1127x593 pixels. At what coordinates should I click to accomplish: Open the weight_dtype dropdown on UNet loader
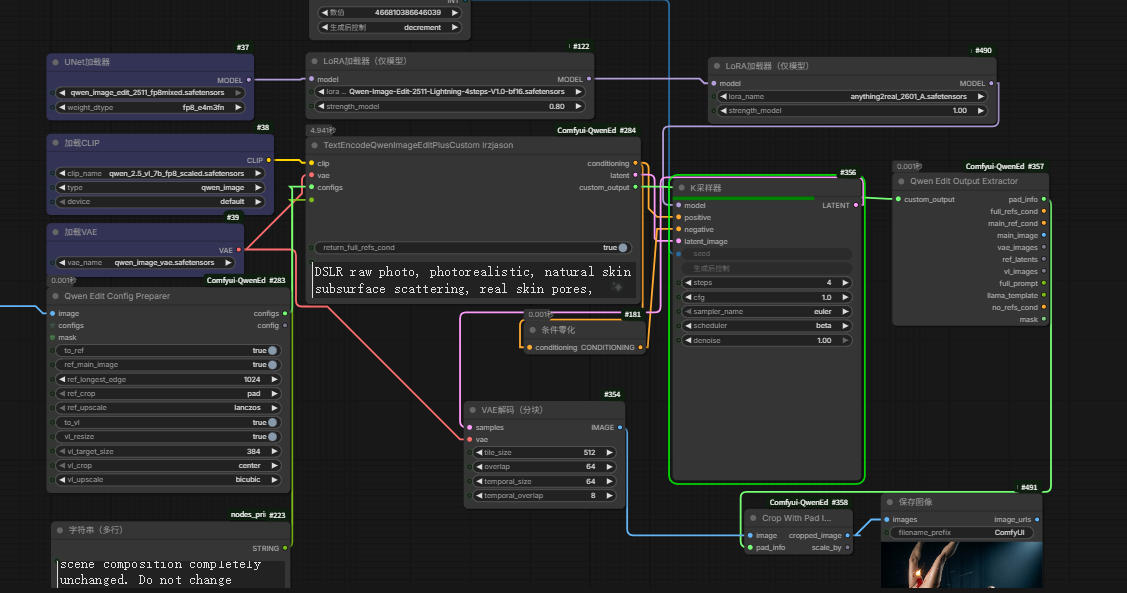click(150, 107)
